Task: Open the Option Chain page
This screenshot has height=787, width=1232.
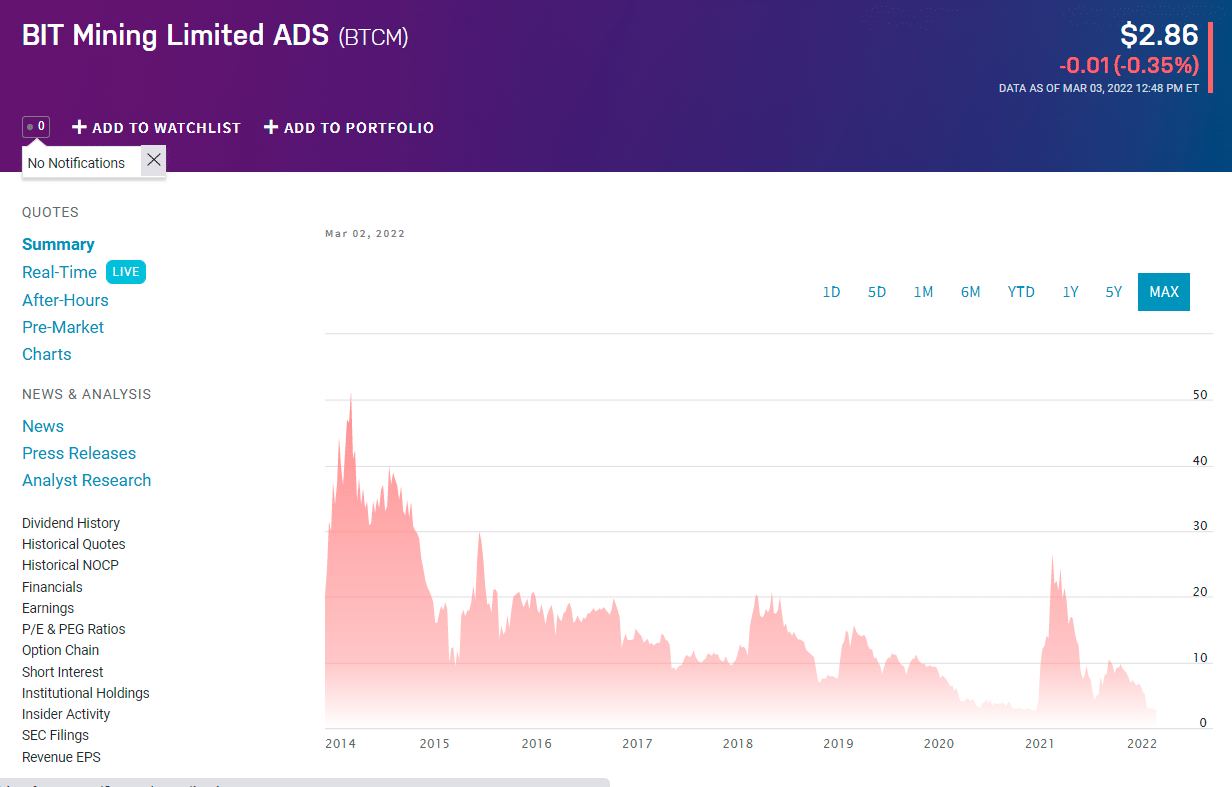Action: click(61, 650)
